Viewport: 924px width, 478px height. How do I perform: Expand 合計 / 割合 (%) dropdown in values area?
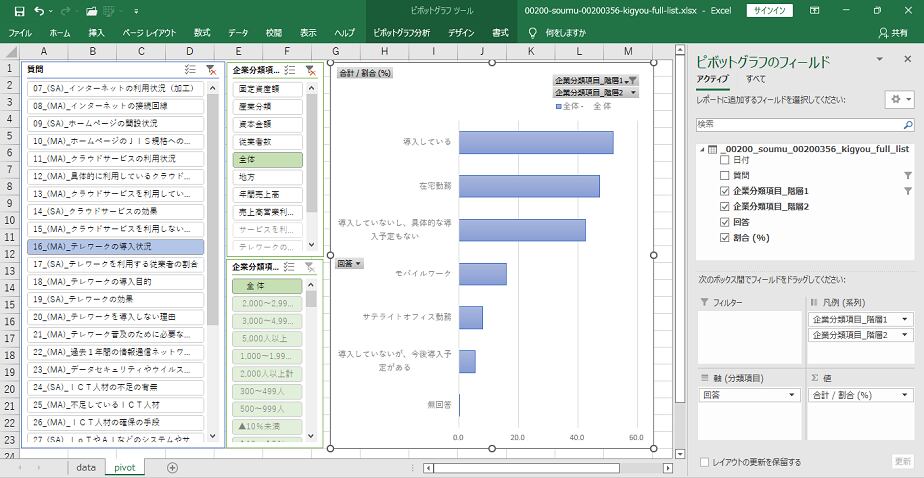(905, 395)
